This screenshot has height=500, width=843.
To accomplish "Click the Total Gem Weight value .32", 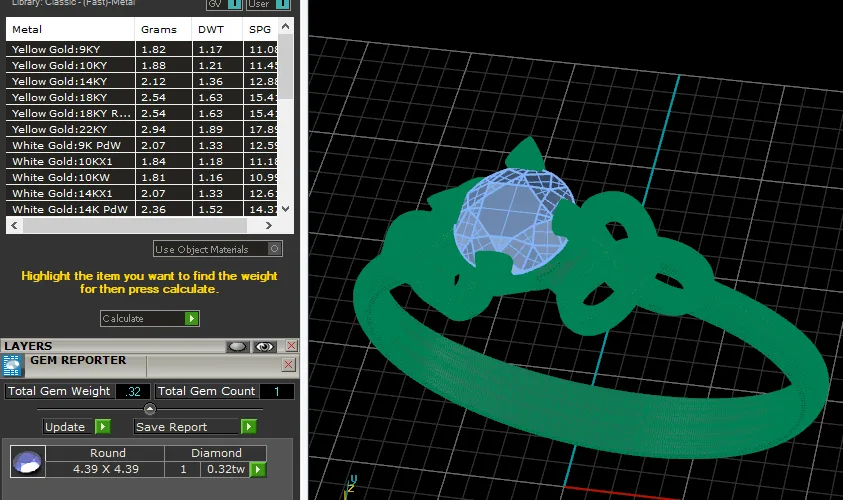I will pyautogui.click(x=133, y=391).
